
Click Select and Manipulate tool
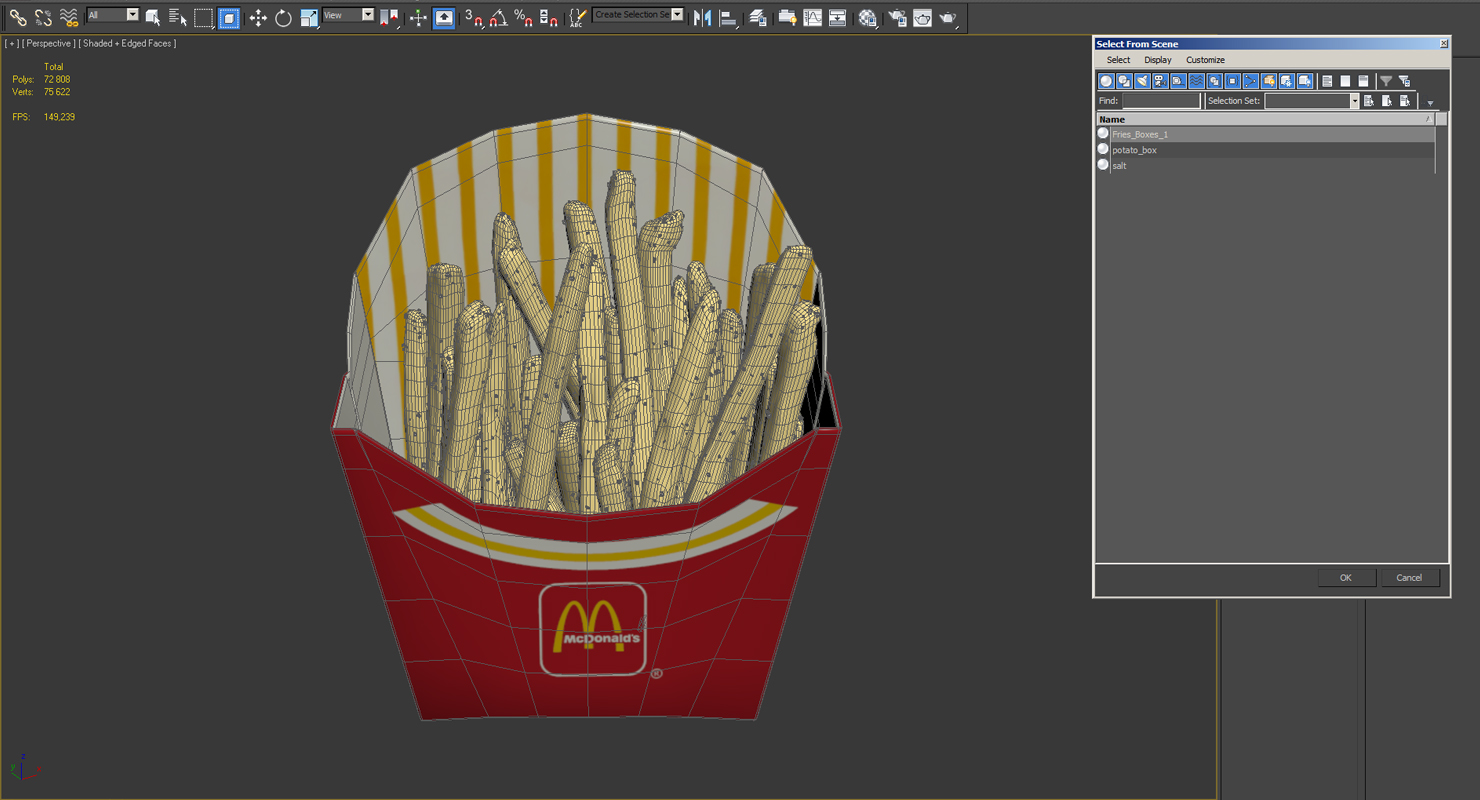[418, 17]
